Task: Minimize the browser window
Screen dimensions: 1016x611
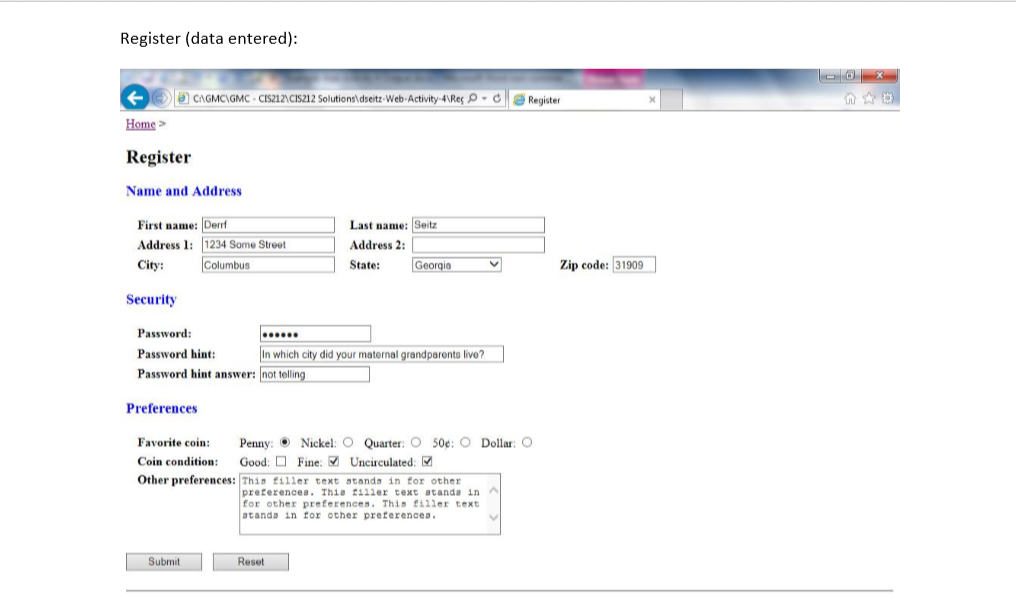Action: pyautogui.click(x=830, y=76)
